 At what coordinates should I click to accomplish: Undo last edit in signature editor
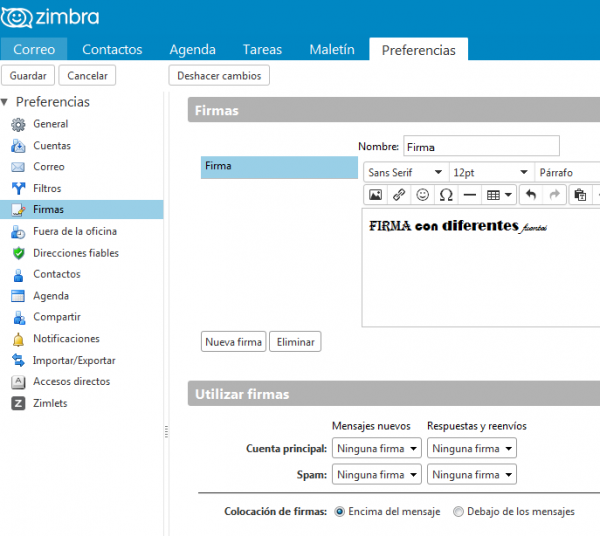531,195
